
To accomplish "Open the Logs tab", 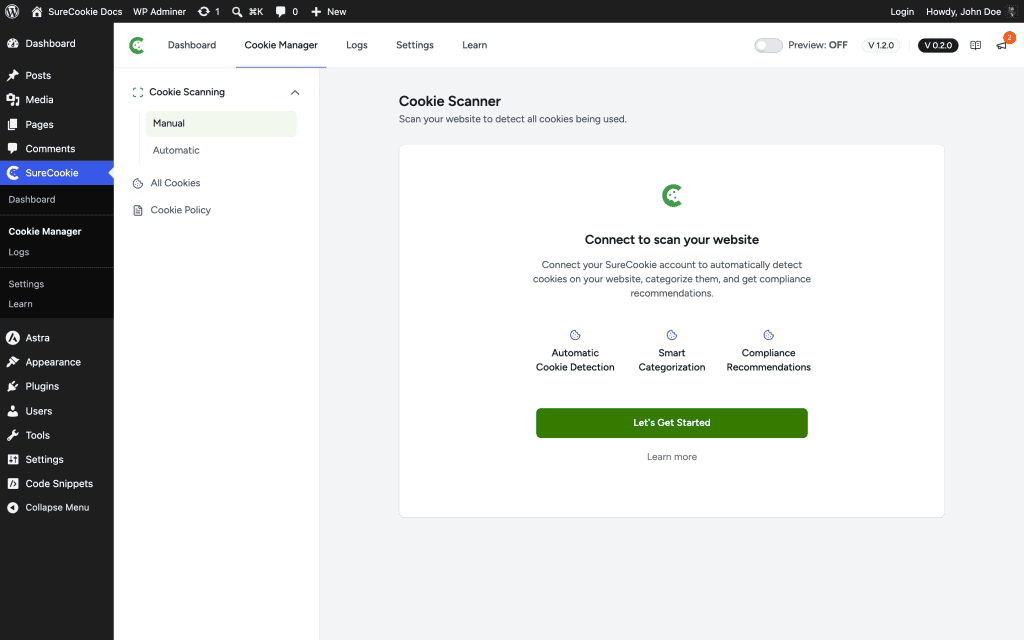I will 357,45.
